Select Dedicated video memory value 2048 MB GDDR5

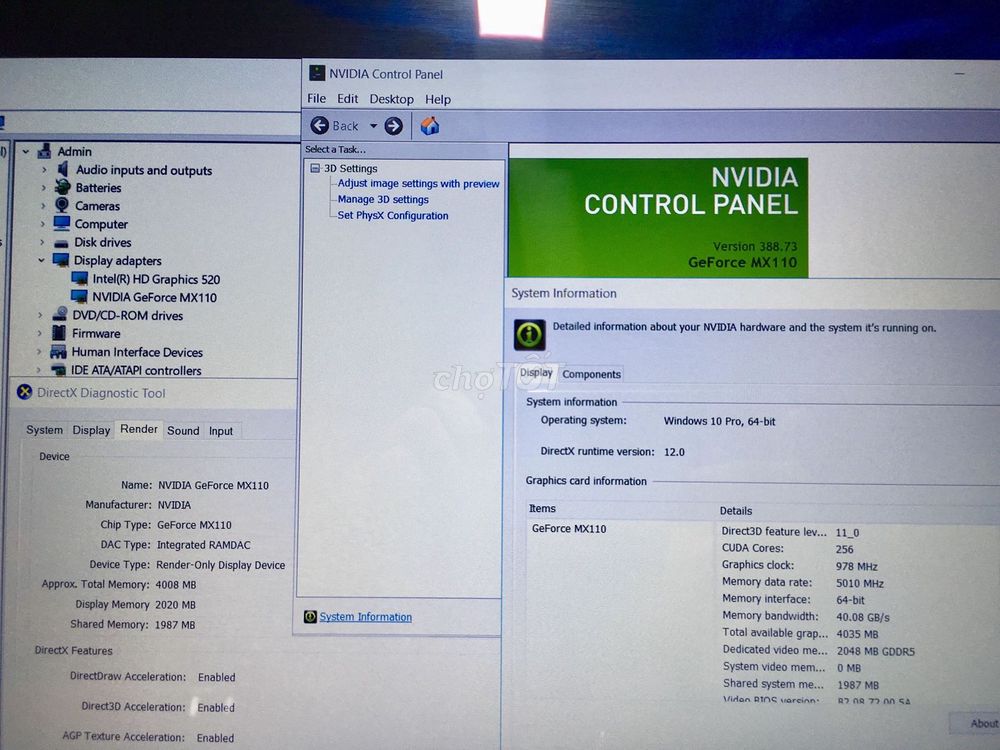coord(876,651)
